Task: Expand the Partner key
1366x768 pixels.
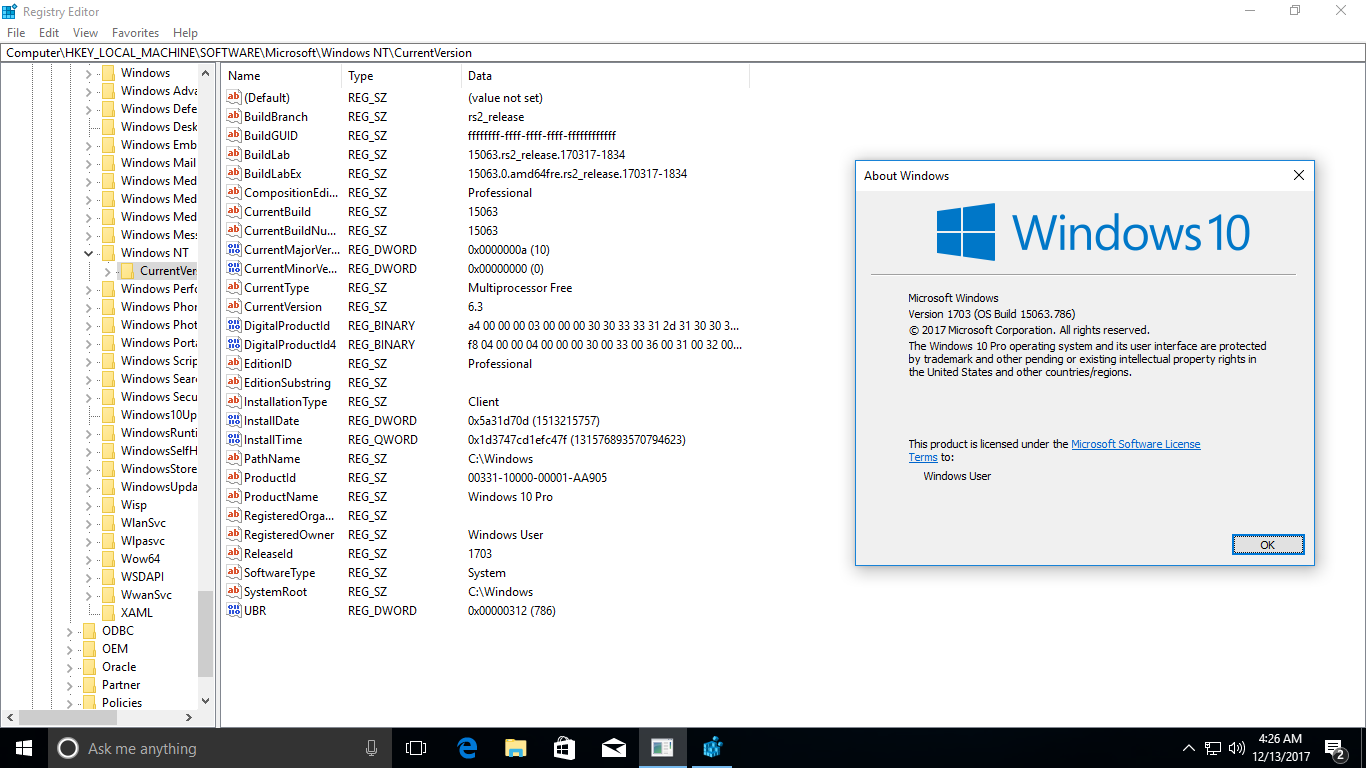Action: click(x=69, y=685)
